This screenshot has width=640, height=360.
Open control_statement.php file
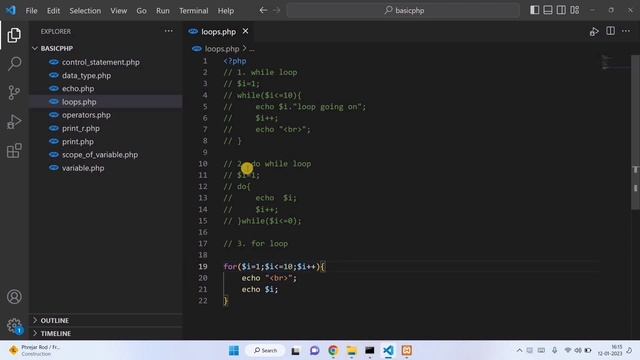point(100,62)
